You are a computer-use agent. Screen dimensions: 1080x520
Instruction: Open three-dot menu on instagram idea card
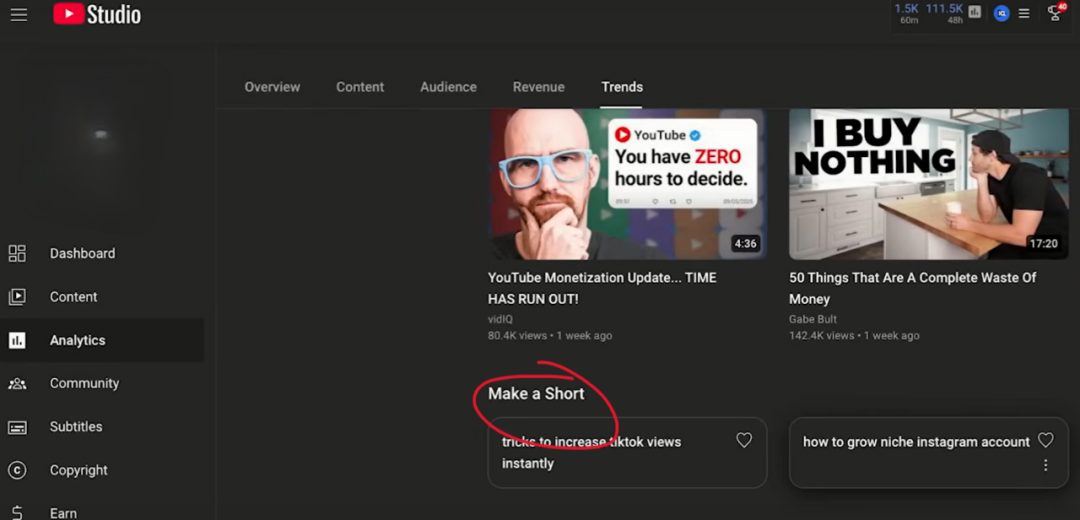tap(1045, 465)
